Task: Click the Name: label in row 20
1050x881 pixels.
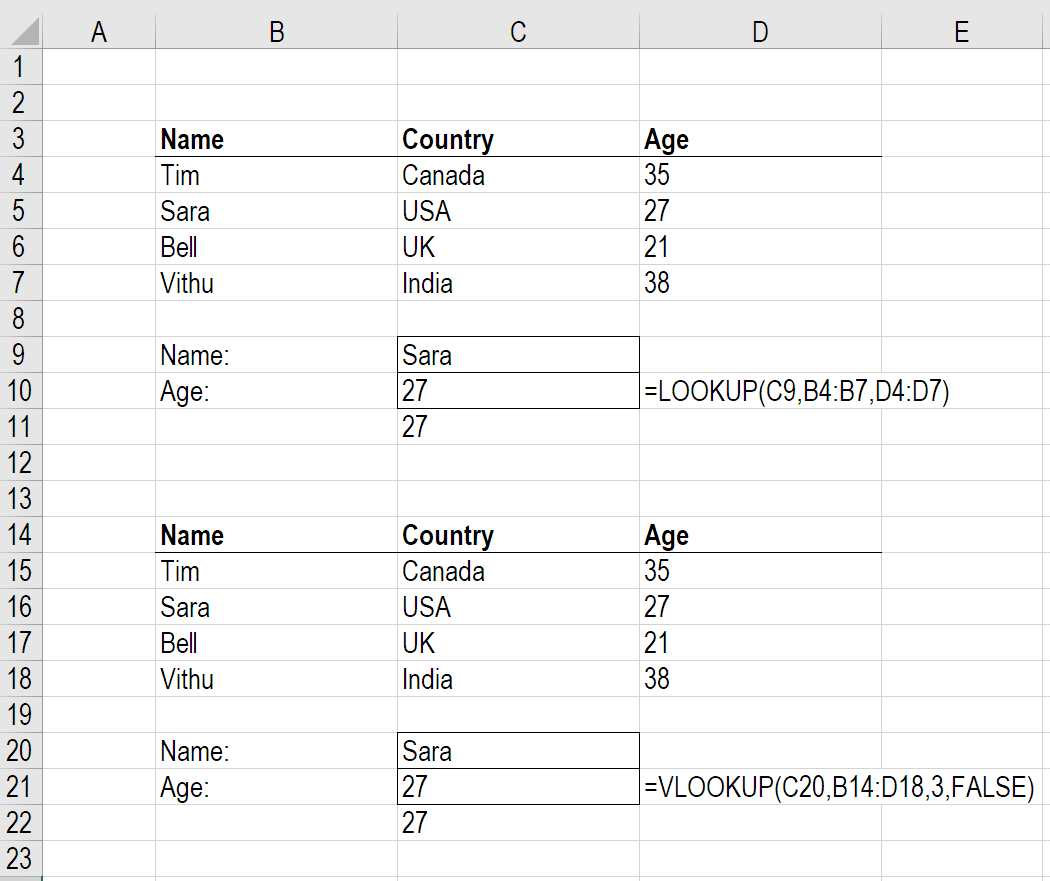Action: pyautogui.click(x=195, y=751)
